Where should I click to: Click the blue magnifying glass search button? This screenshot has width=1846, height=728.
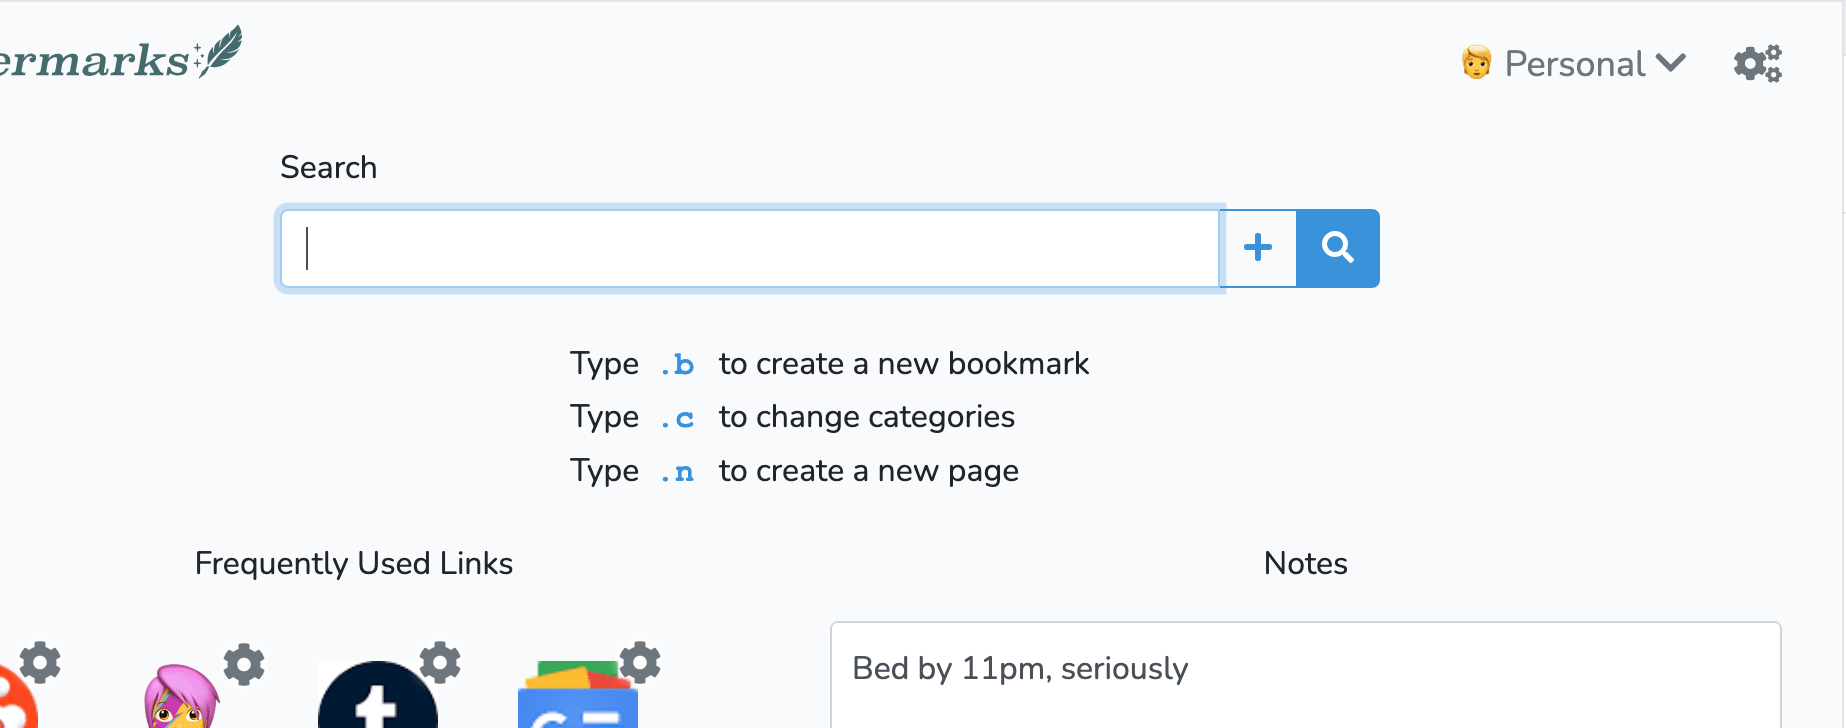pos(1338,248)
